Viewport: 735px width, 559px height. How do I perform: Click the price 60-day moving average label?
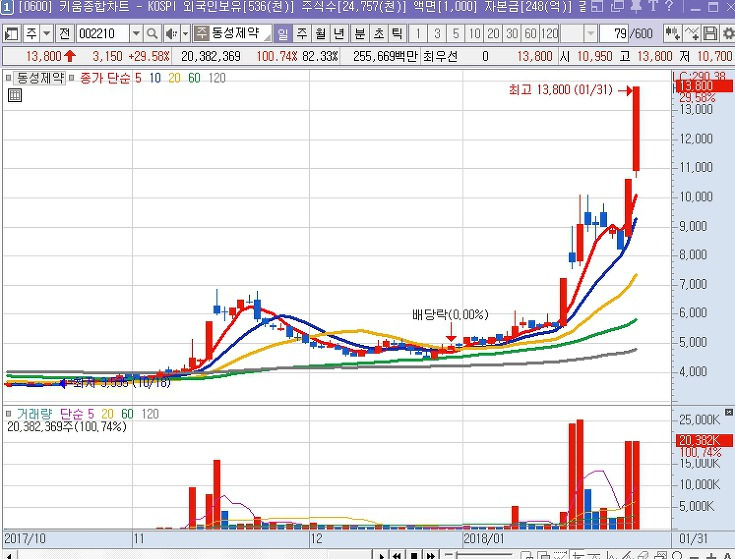(194, 78)
